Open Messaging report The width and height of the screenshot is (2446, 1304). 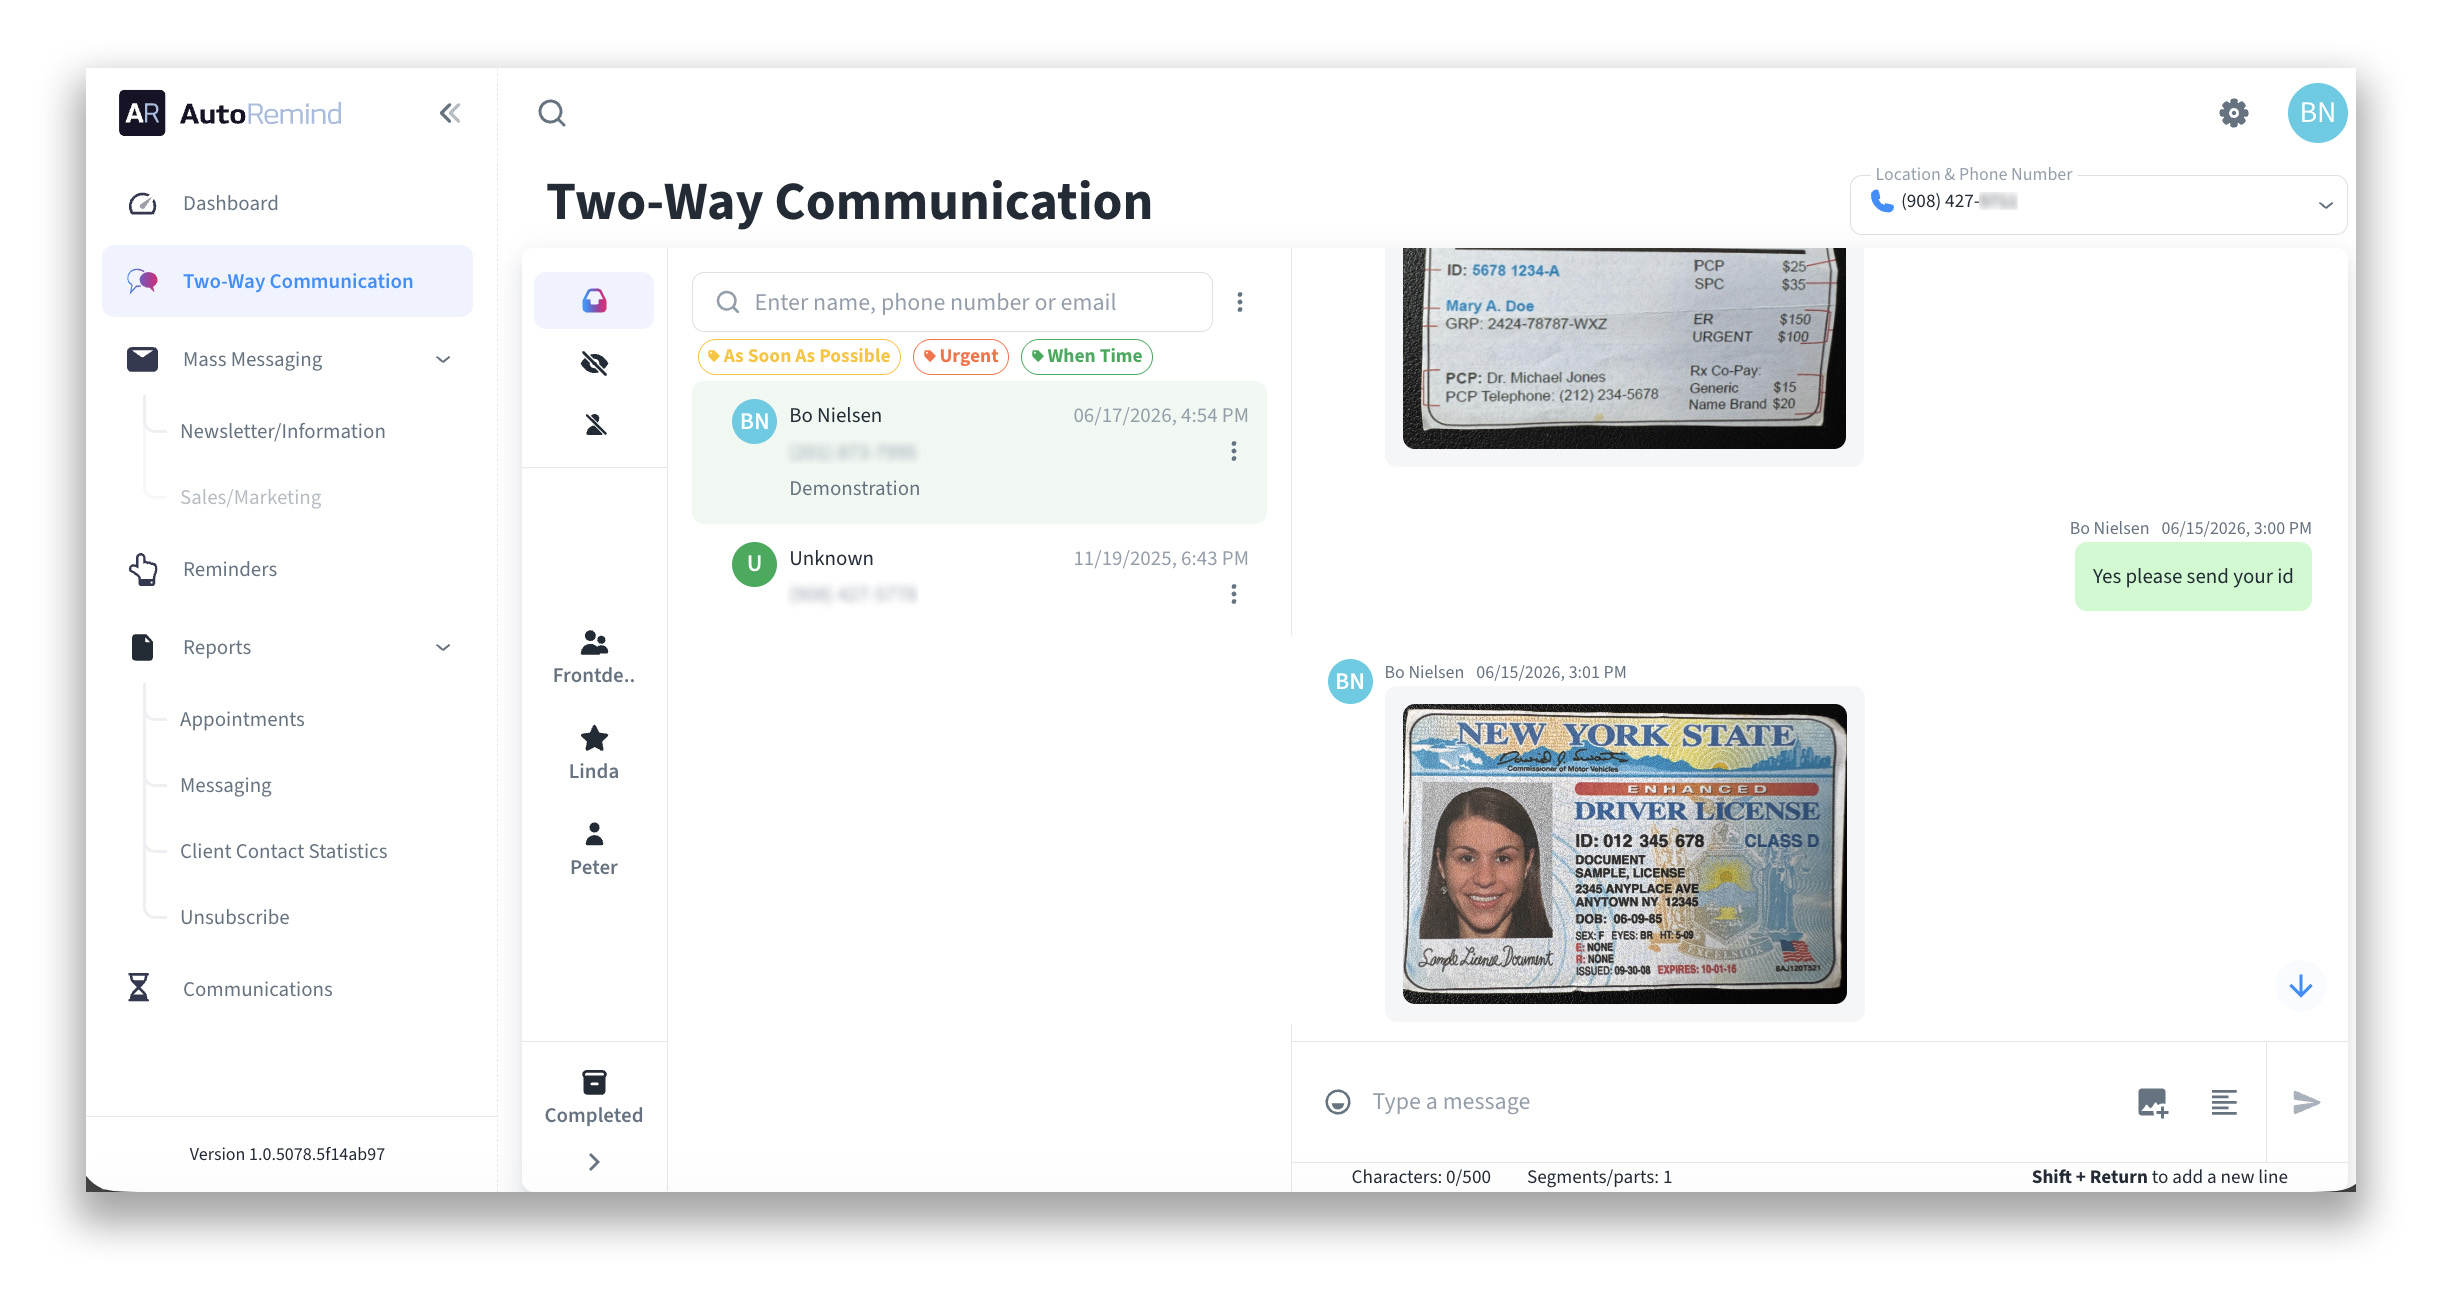[x=226, y=785]
